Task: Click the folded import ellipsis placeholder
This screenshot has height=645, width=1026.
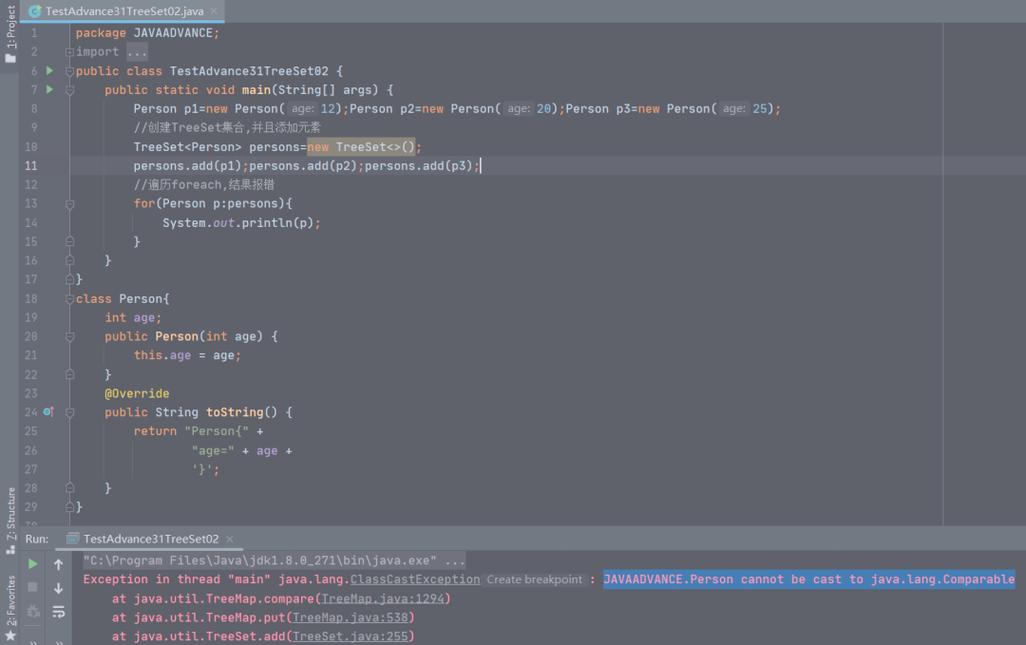Action: tap(137, 52)
